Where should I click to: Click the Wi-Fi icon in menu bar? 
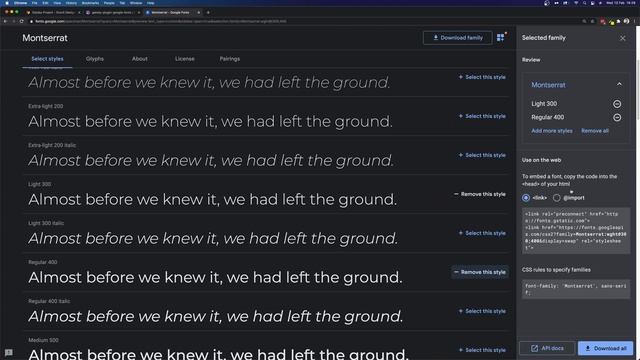(x=576, y=3)
